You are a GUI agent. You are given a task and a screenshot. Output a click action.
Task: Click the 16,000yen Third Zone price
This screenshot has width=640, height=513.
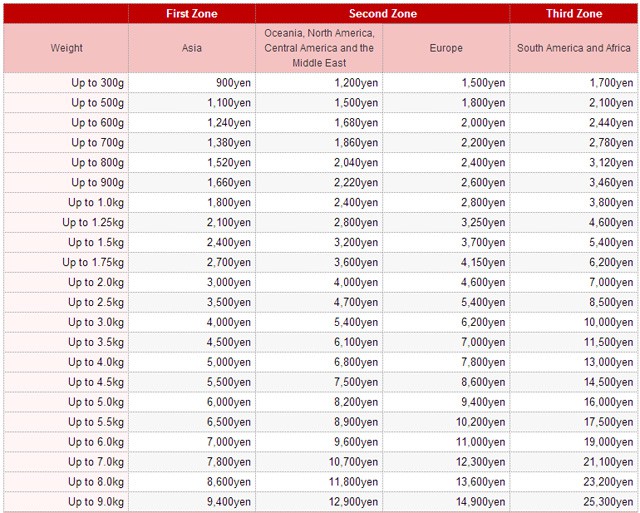(x=609, y=403)
